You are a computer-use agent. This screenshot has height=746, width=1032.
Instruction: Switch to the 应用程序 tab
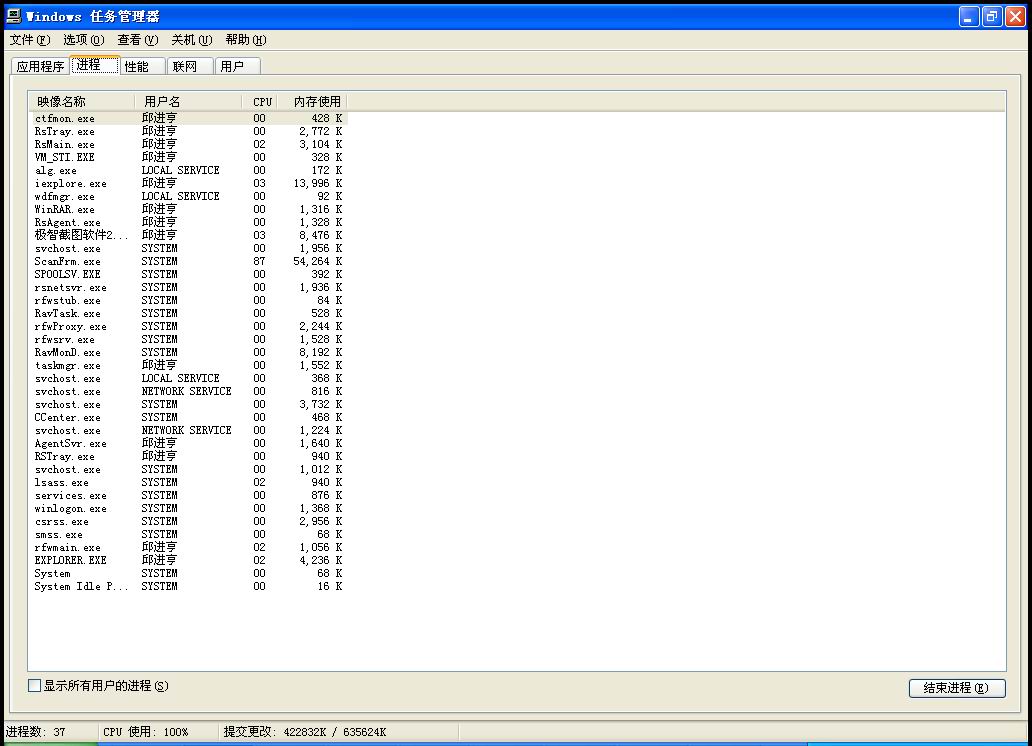tap(40, 67)
